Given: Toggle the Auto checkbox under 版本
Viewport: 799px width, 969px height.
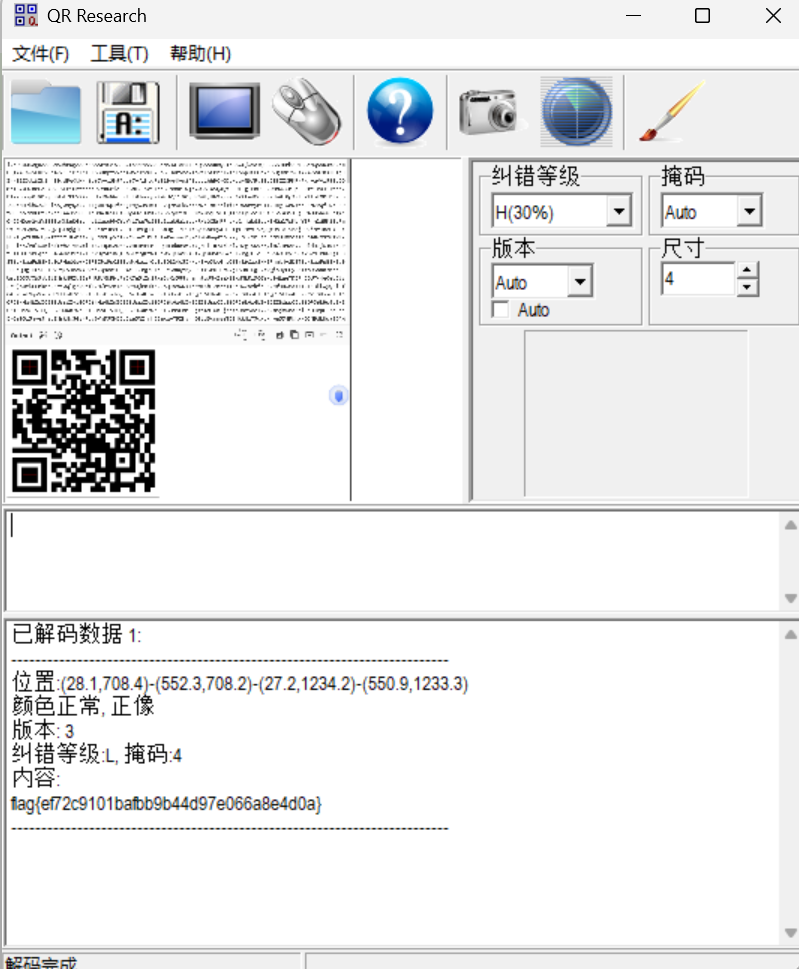Looking at the screenshot, I should pos(501,309).
